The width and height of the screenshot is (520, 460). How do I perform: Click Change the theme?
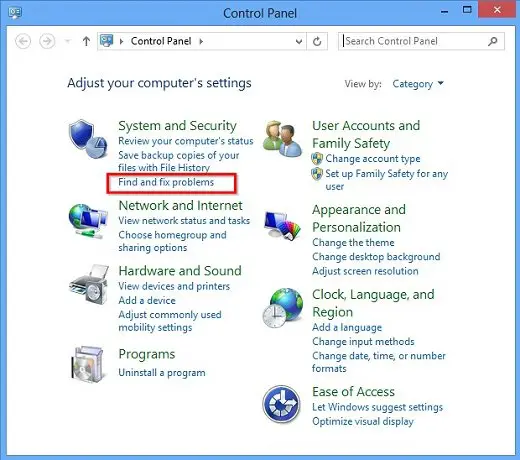(353, 243)
